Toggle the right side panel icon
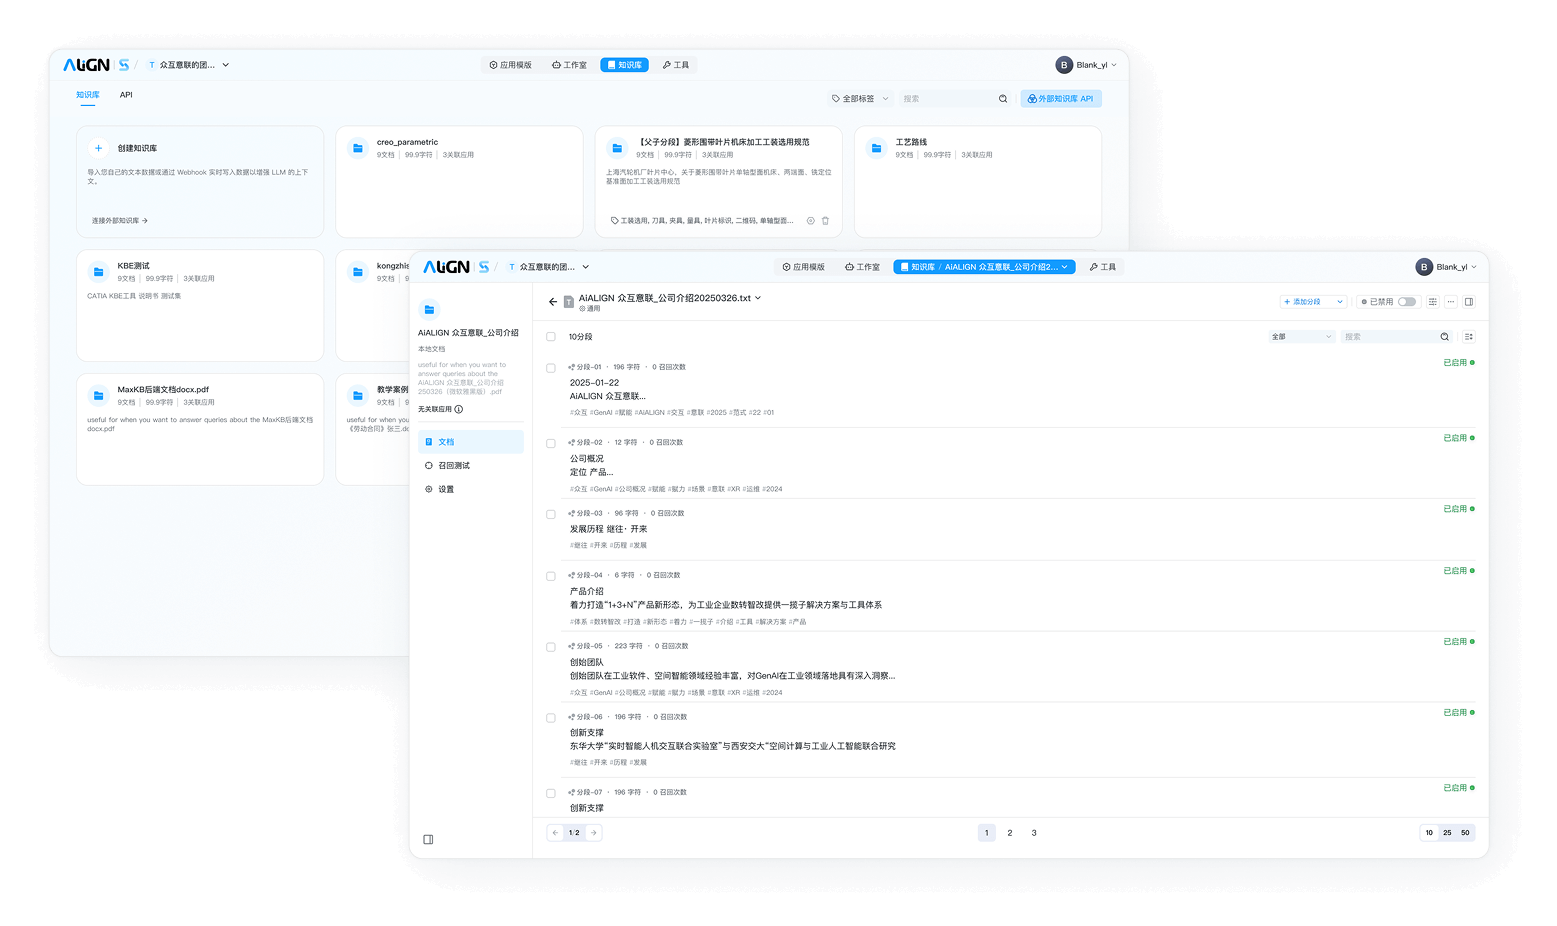The width and height of the screenshot is (1557, 926). 1469,302
